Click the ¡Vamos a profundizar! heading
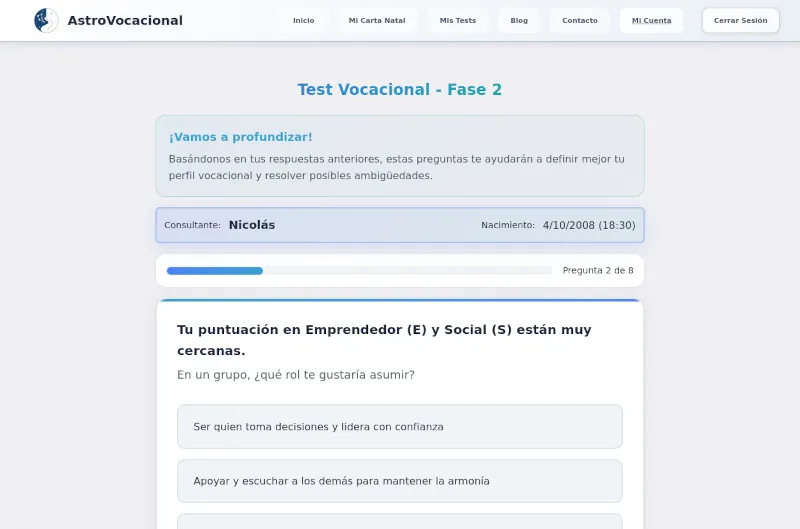 pos(240,137)
